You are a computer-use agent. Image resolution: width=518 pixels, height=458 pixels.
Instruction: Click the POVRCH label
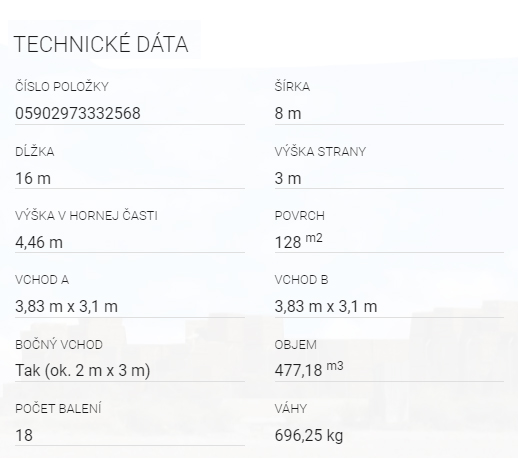(300, 216)
